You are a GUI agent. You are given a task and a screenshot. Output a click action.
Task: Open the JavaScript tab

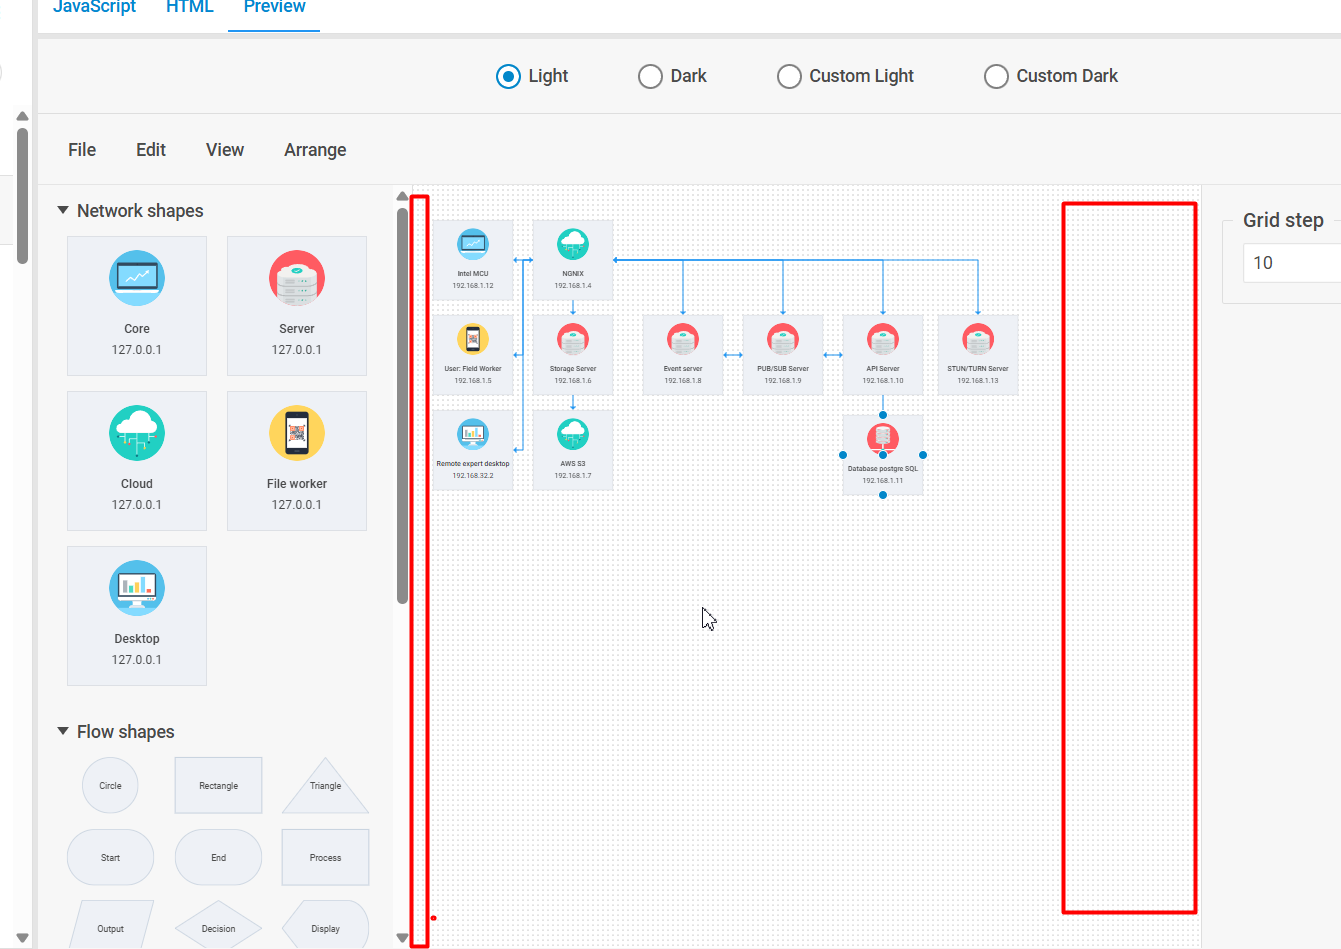(x=94, y=8)
